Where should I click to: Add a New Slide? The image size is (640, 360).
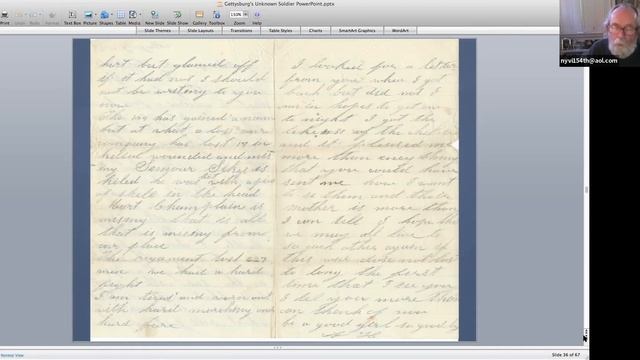(x=154, y=15)
